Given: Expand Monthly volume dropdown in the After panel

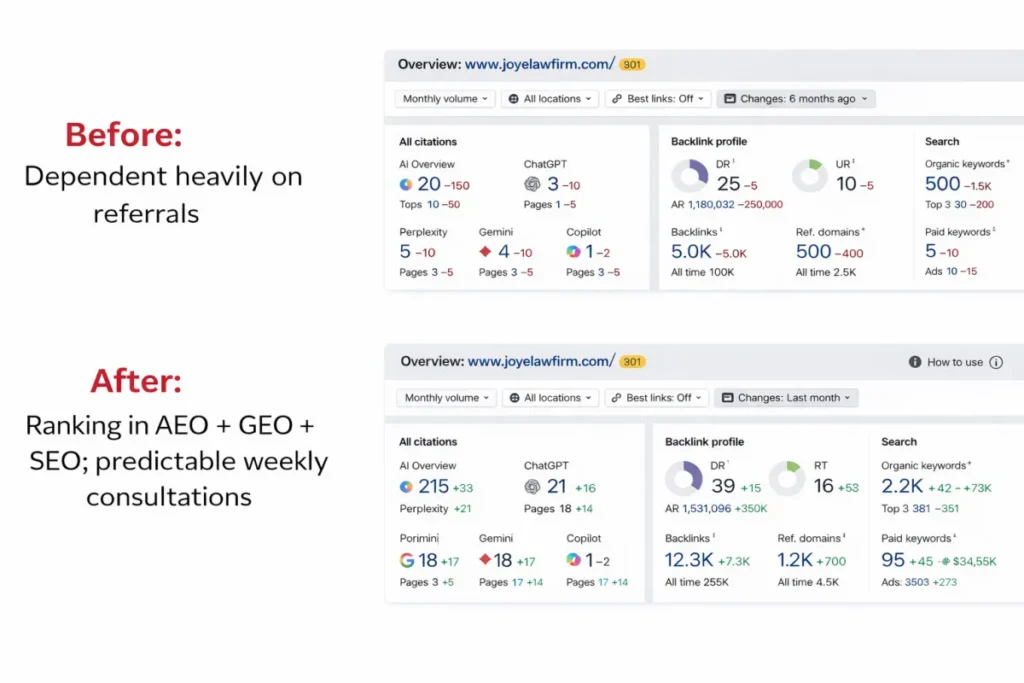Looking at the screenshot, I should click(x=446, y=398).
